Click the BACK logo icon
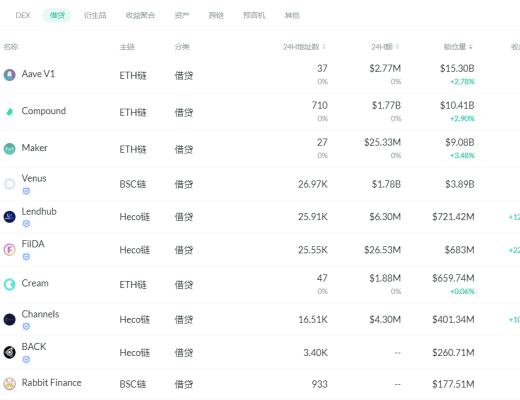This screenshot has width=520, height=400. point(9,352)
